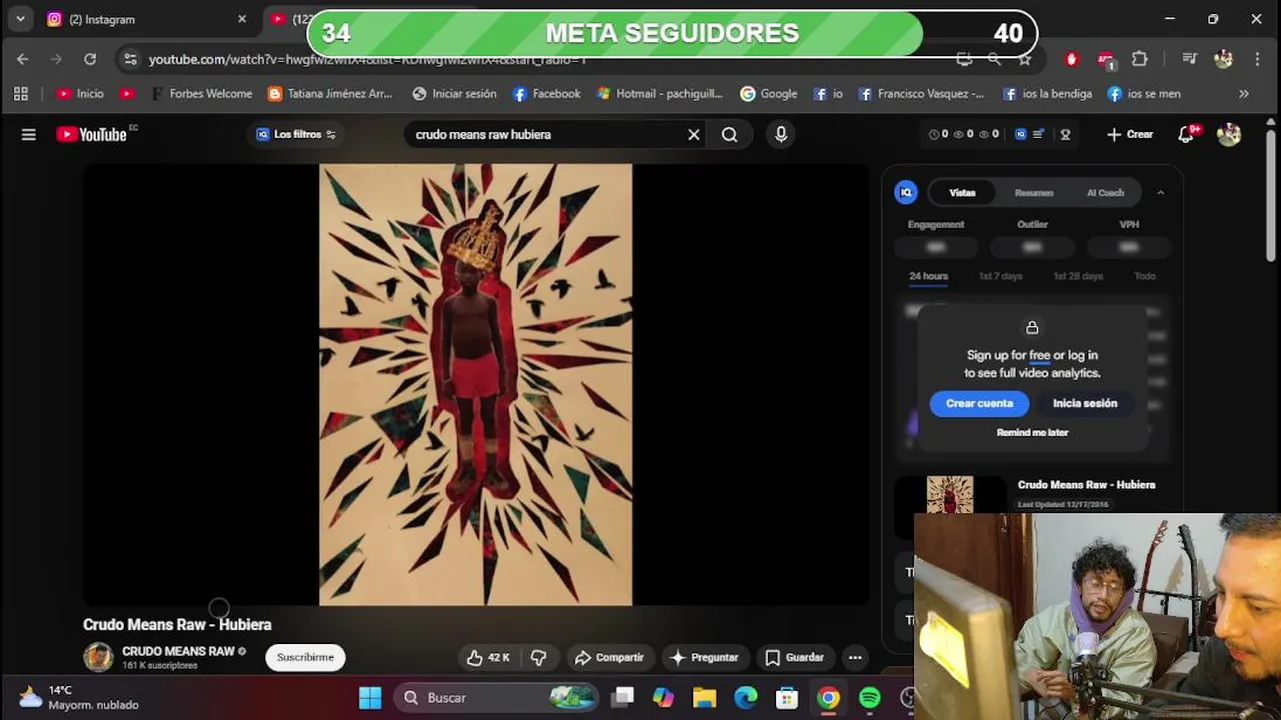
Task: Open File Explorer from the taskbar
Action: click(704, 697)
